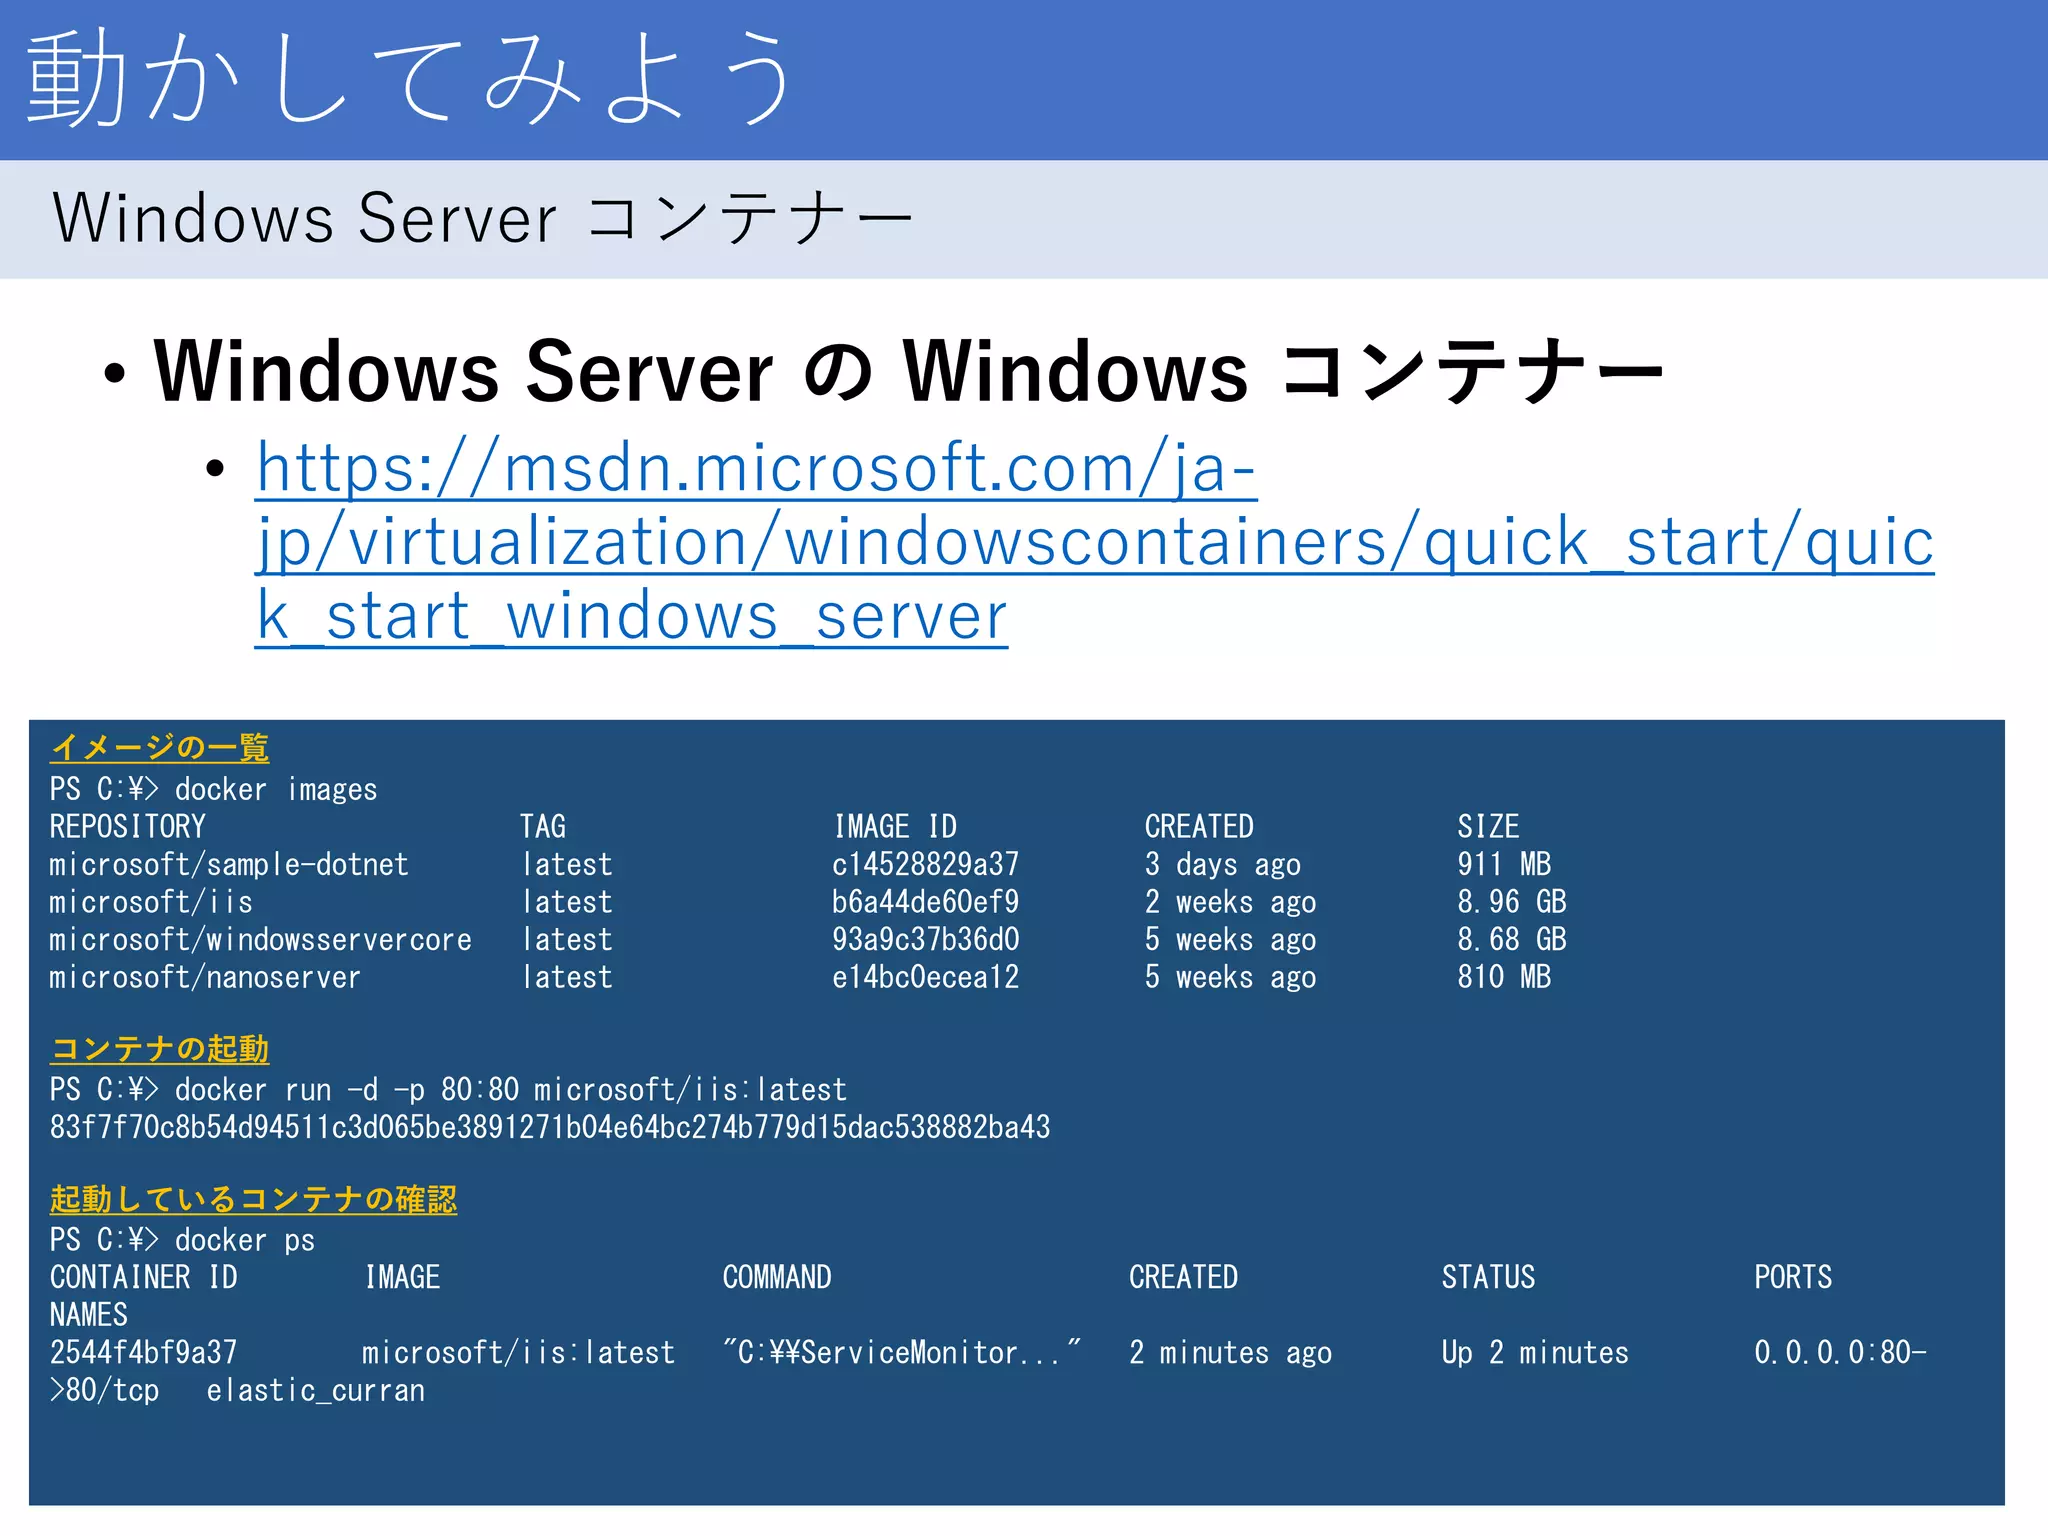Click image ID b6a44de60ef9

(926, 902)
